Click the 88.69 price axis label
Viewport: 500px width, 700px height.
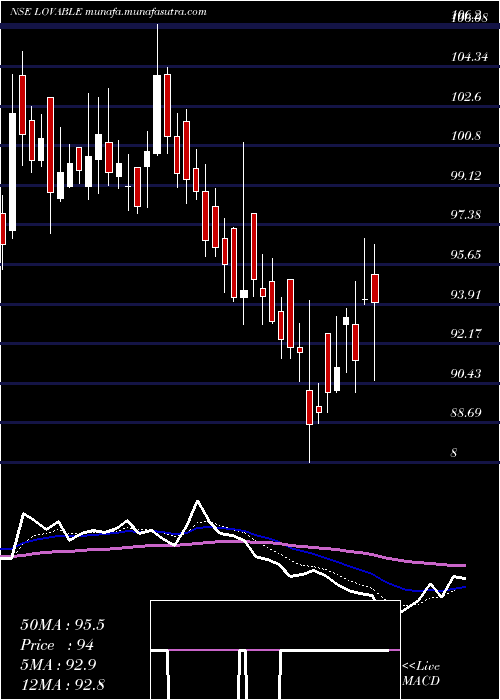point(466,412)
